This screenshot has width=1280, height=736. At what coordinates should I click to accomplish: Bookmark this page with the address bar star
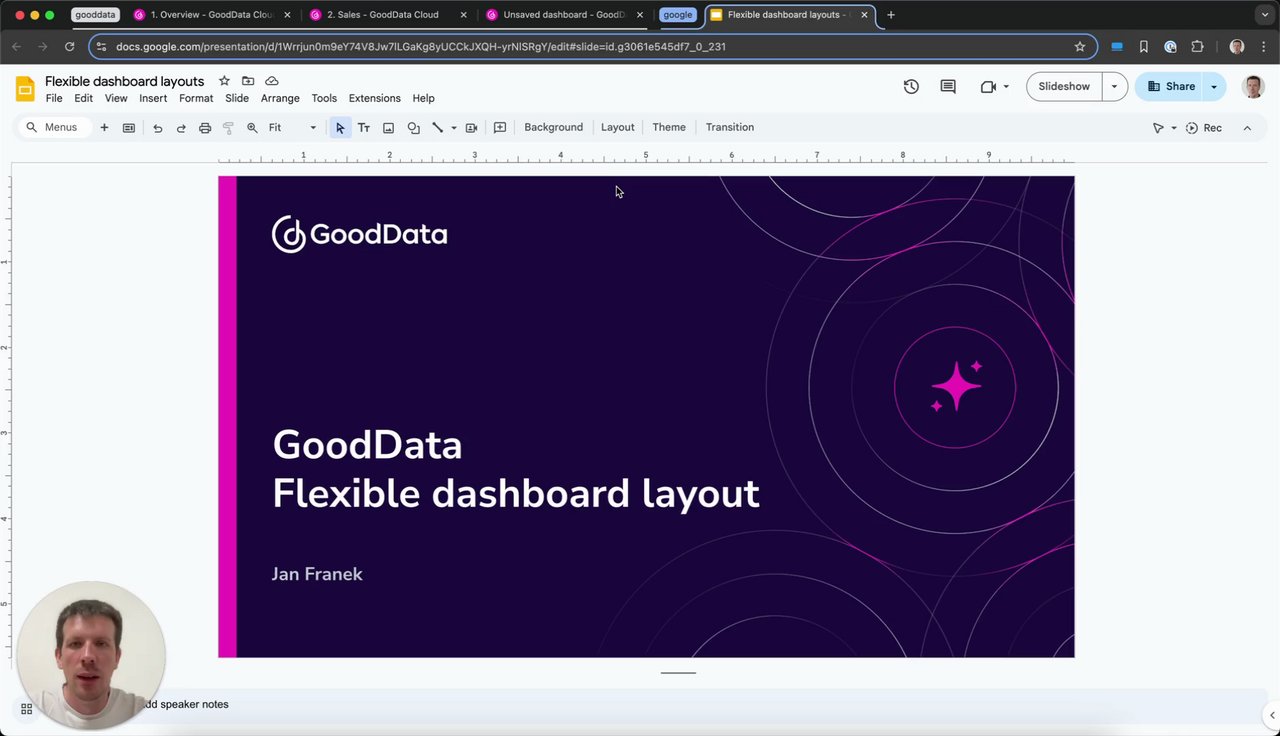click(1080, 47)
